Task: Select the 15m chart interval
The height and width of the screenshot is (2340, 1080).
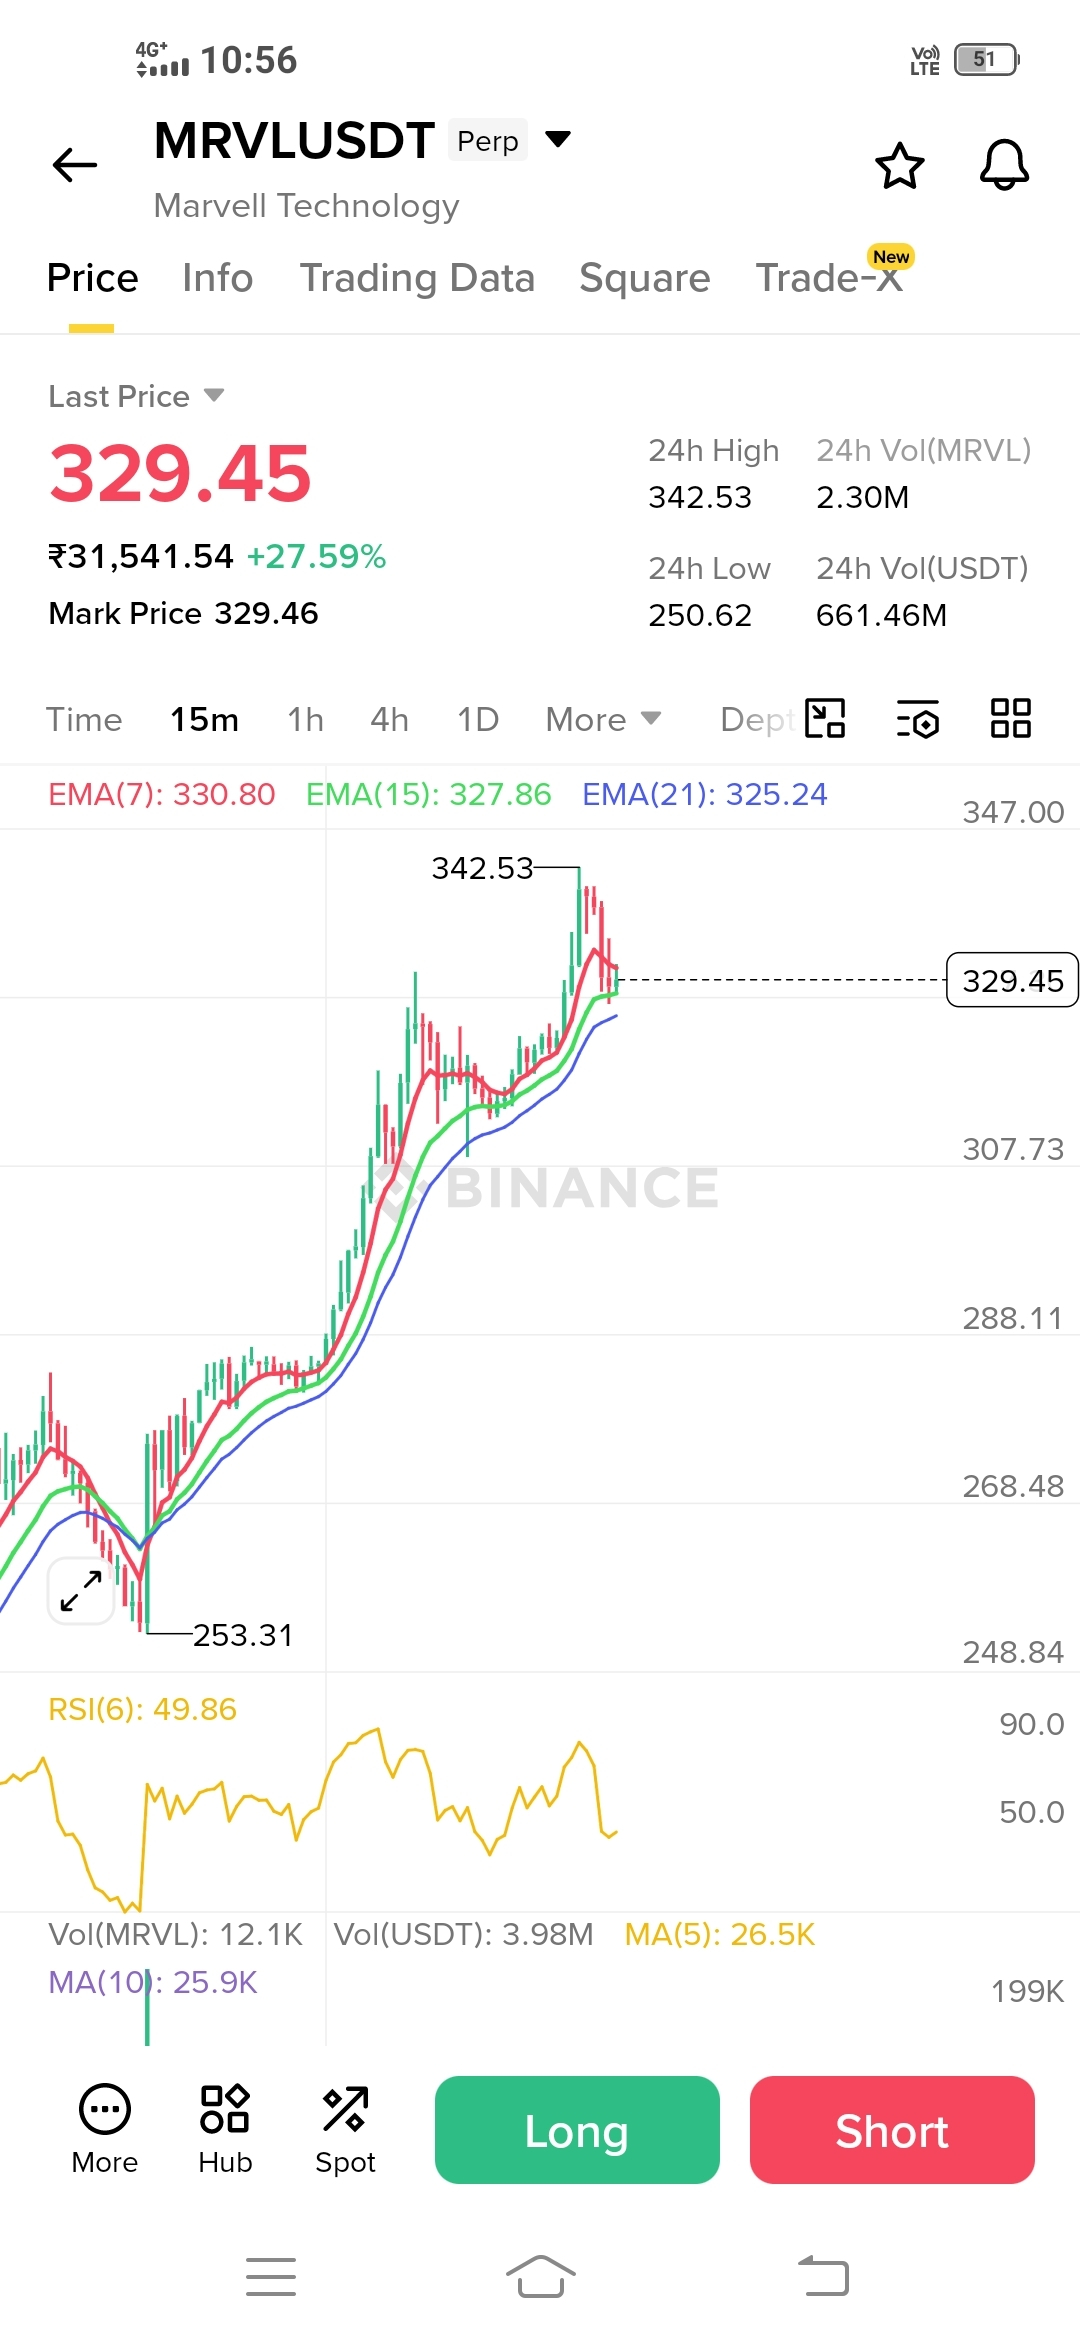Action: pyautogui.click(x=204, y=720)
